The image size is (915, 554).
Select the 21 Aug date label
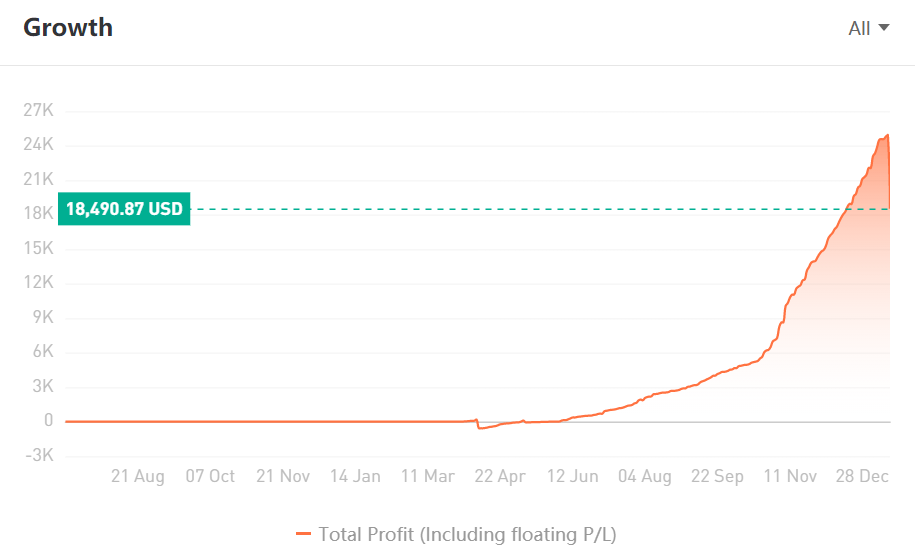pos(137,476)
